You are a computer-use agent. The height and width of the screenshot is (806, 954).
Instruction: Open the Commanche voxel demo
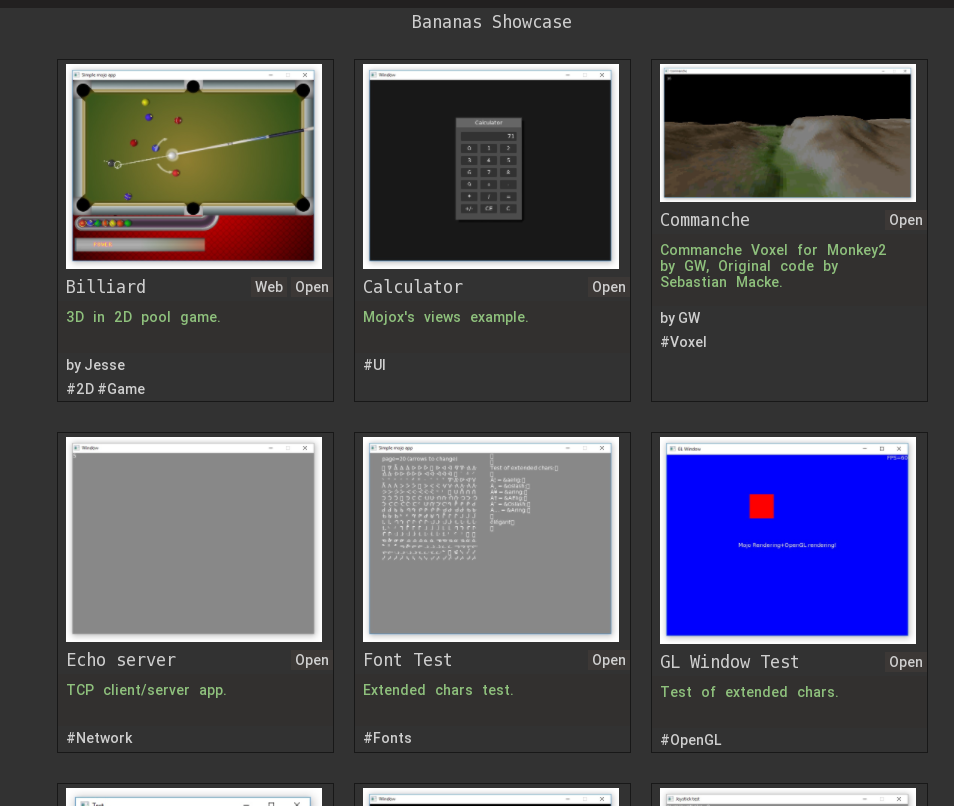[905, 220]
